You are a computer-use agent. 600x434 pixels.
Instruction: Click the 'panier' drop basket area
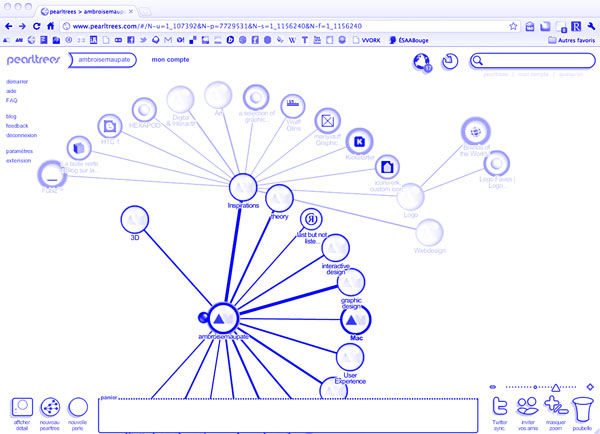[x=288, y=415]
